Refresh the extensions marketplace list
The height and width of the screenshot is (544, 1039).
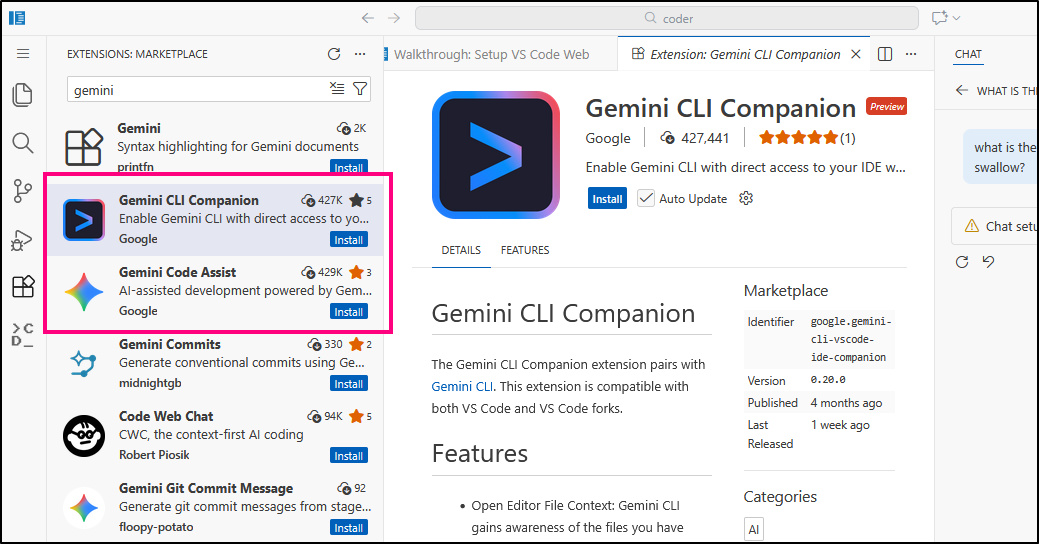[334, 54]
